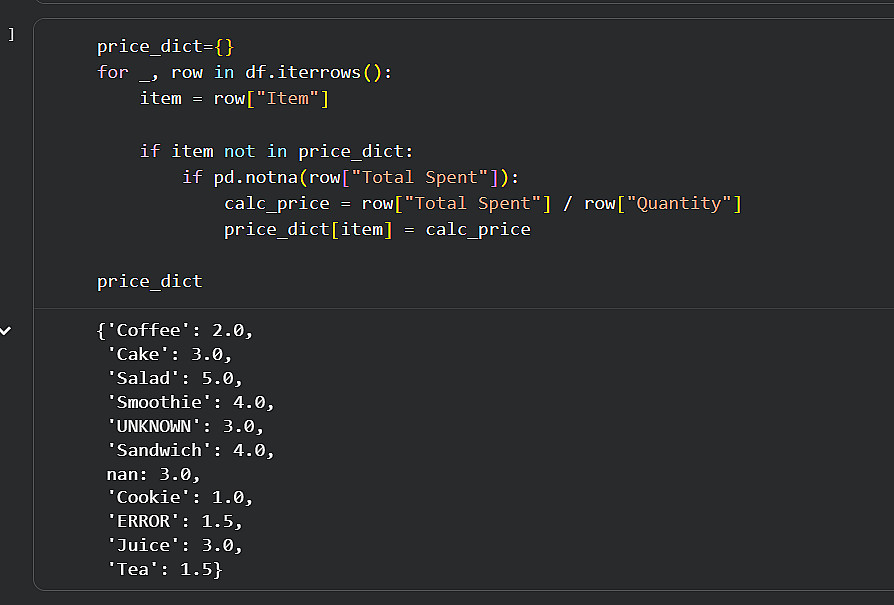Click the 'Smoothie': 4.0 output entry
Screen dimensions: 894x605
point(190,403)
